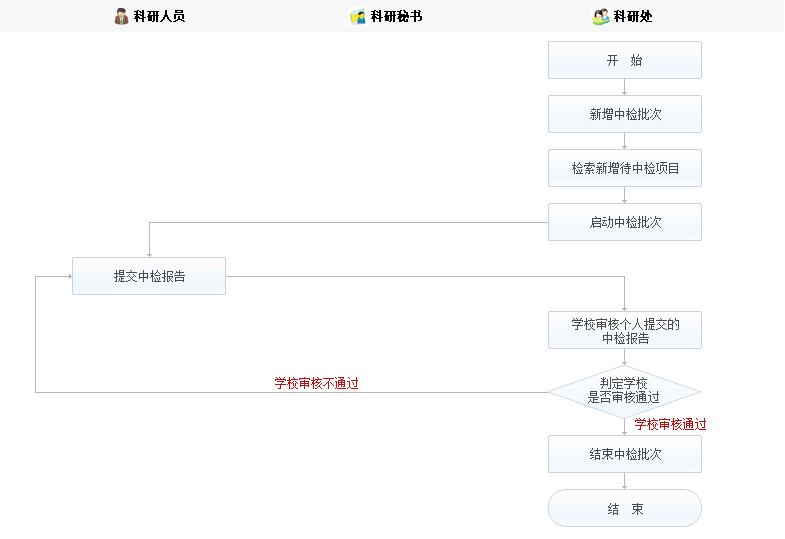
Task: Click the 科研处 people icon
Action: 600,16
